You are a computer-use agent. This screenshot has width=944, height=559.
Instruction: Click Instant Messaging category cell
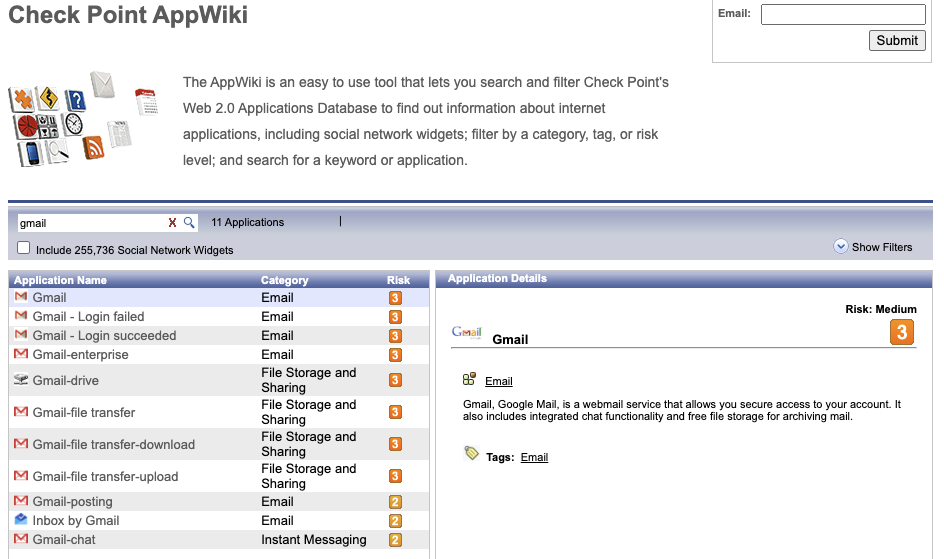coord(314,540)
